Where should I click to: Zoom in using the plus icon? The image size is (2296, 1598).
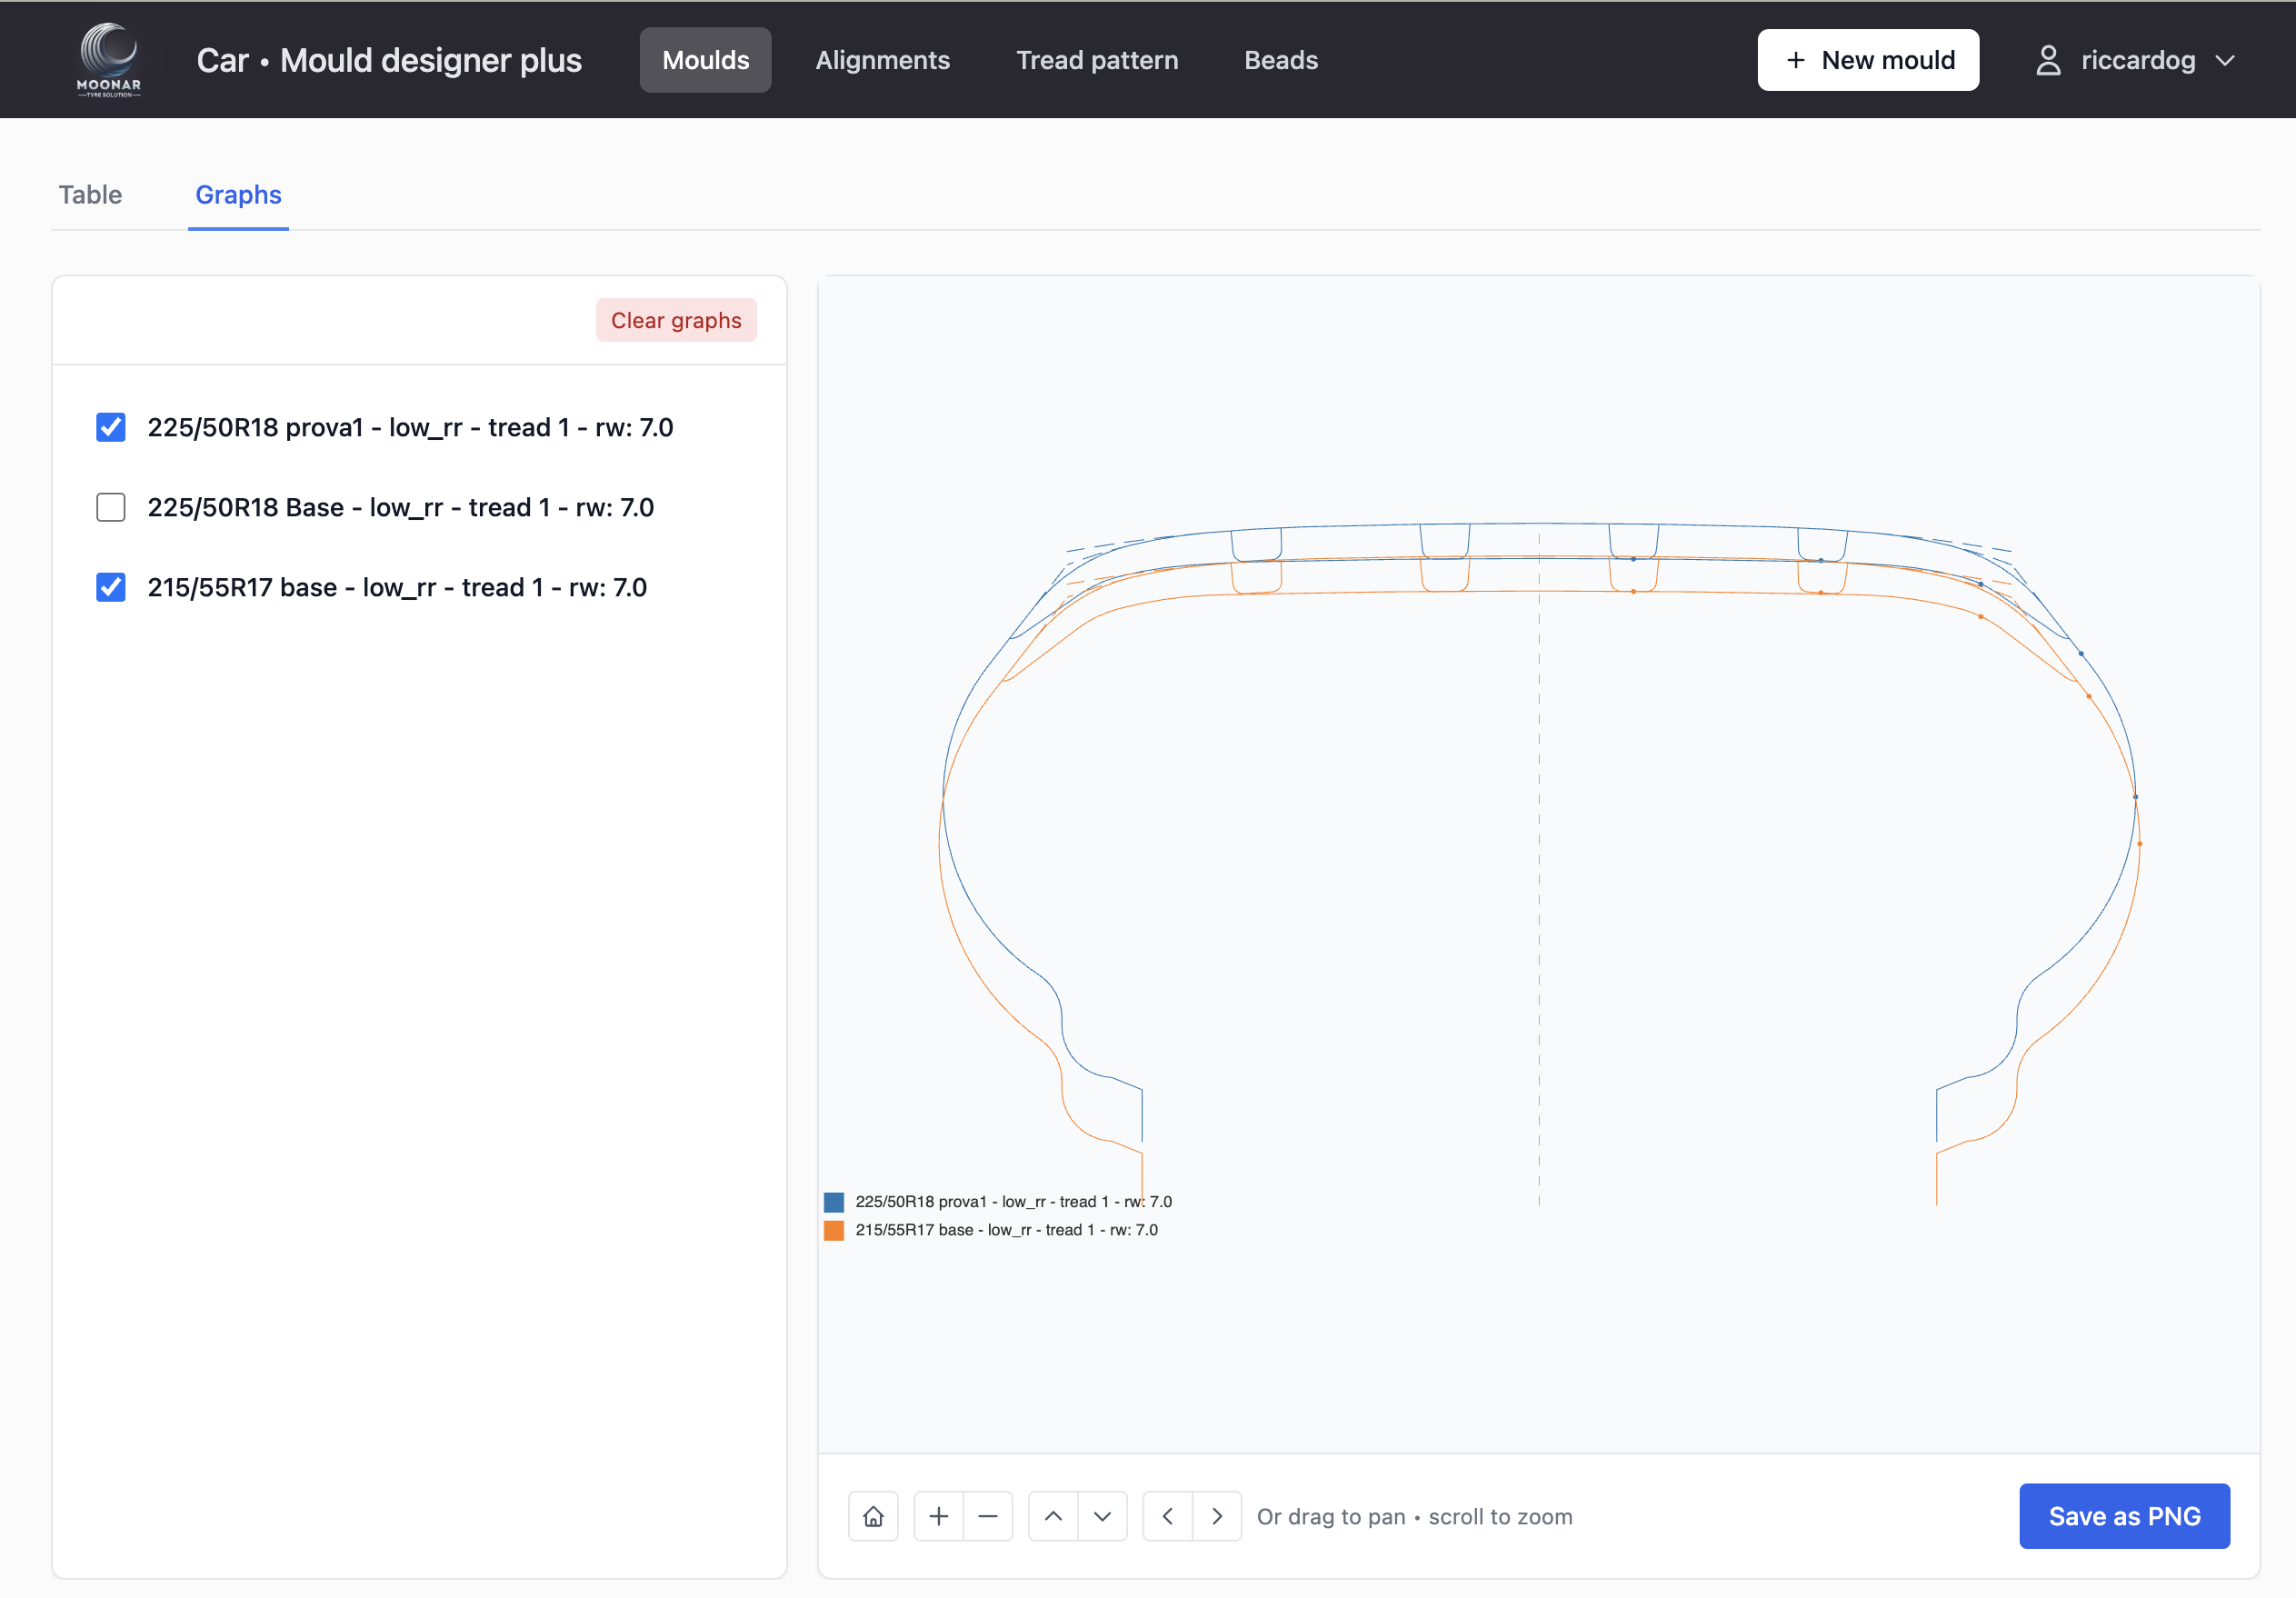(938, 1515)
